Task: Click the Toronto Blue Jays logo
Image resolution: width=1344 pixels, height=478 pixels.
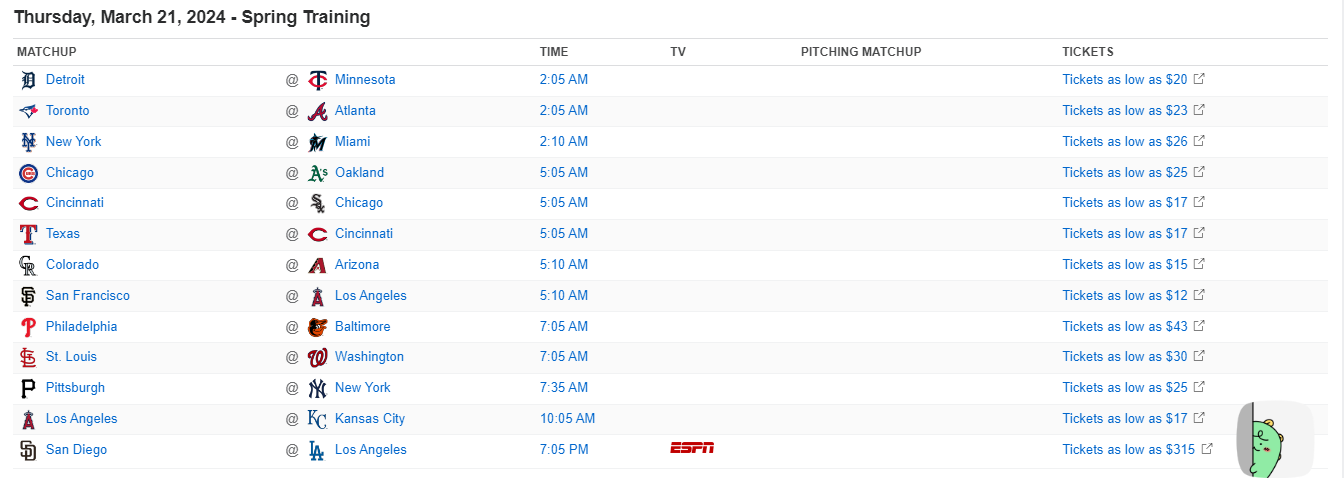Action: pos(28,111)
